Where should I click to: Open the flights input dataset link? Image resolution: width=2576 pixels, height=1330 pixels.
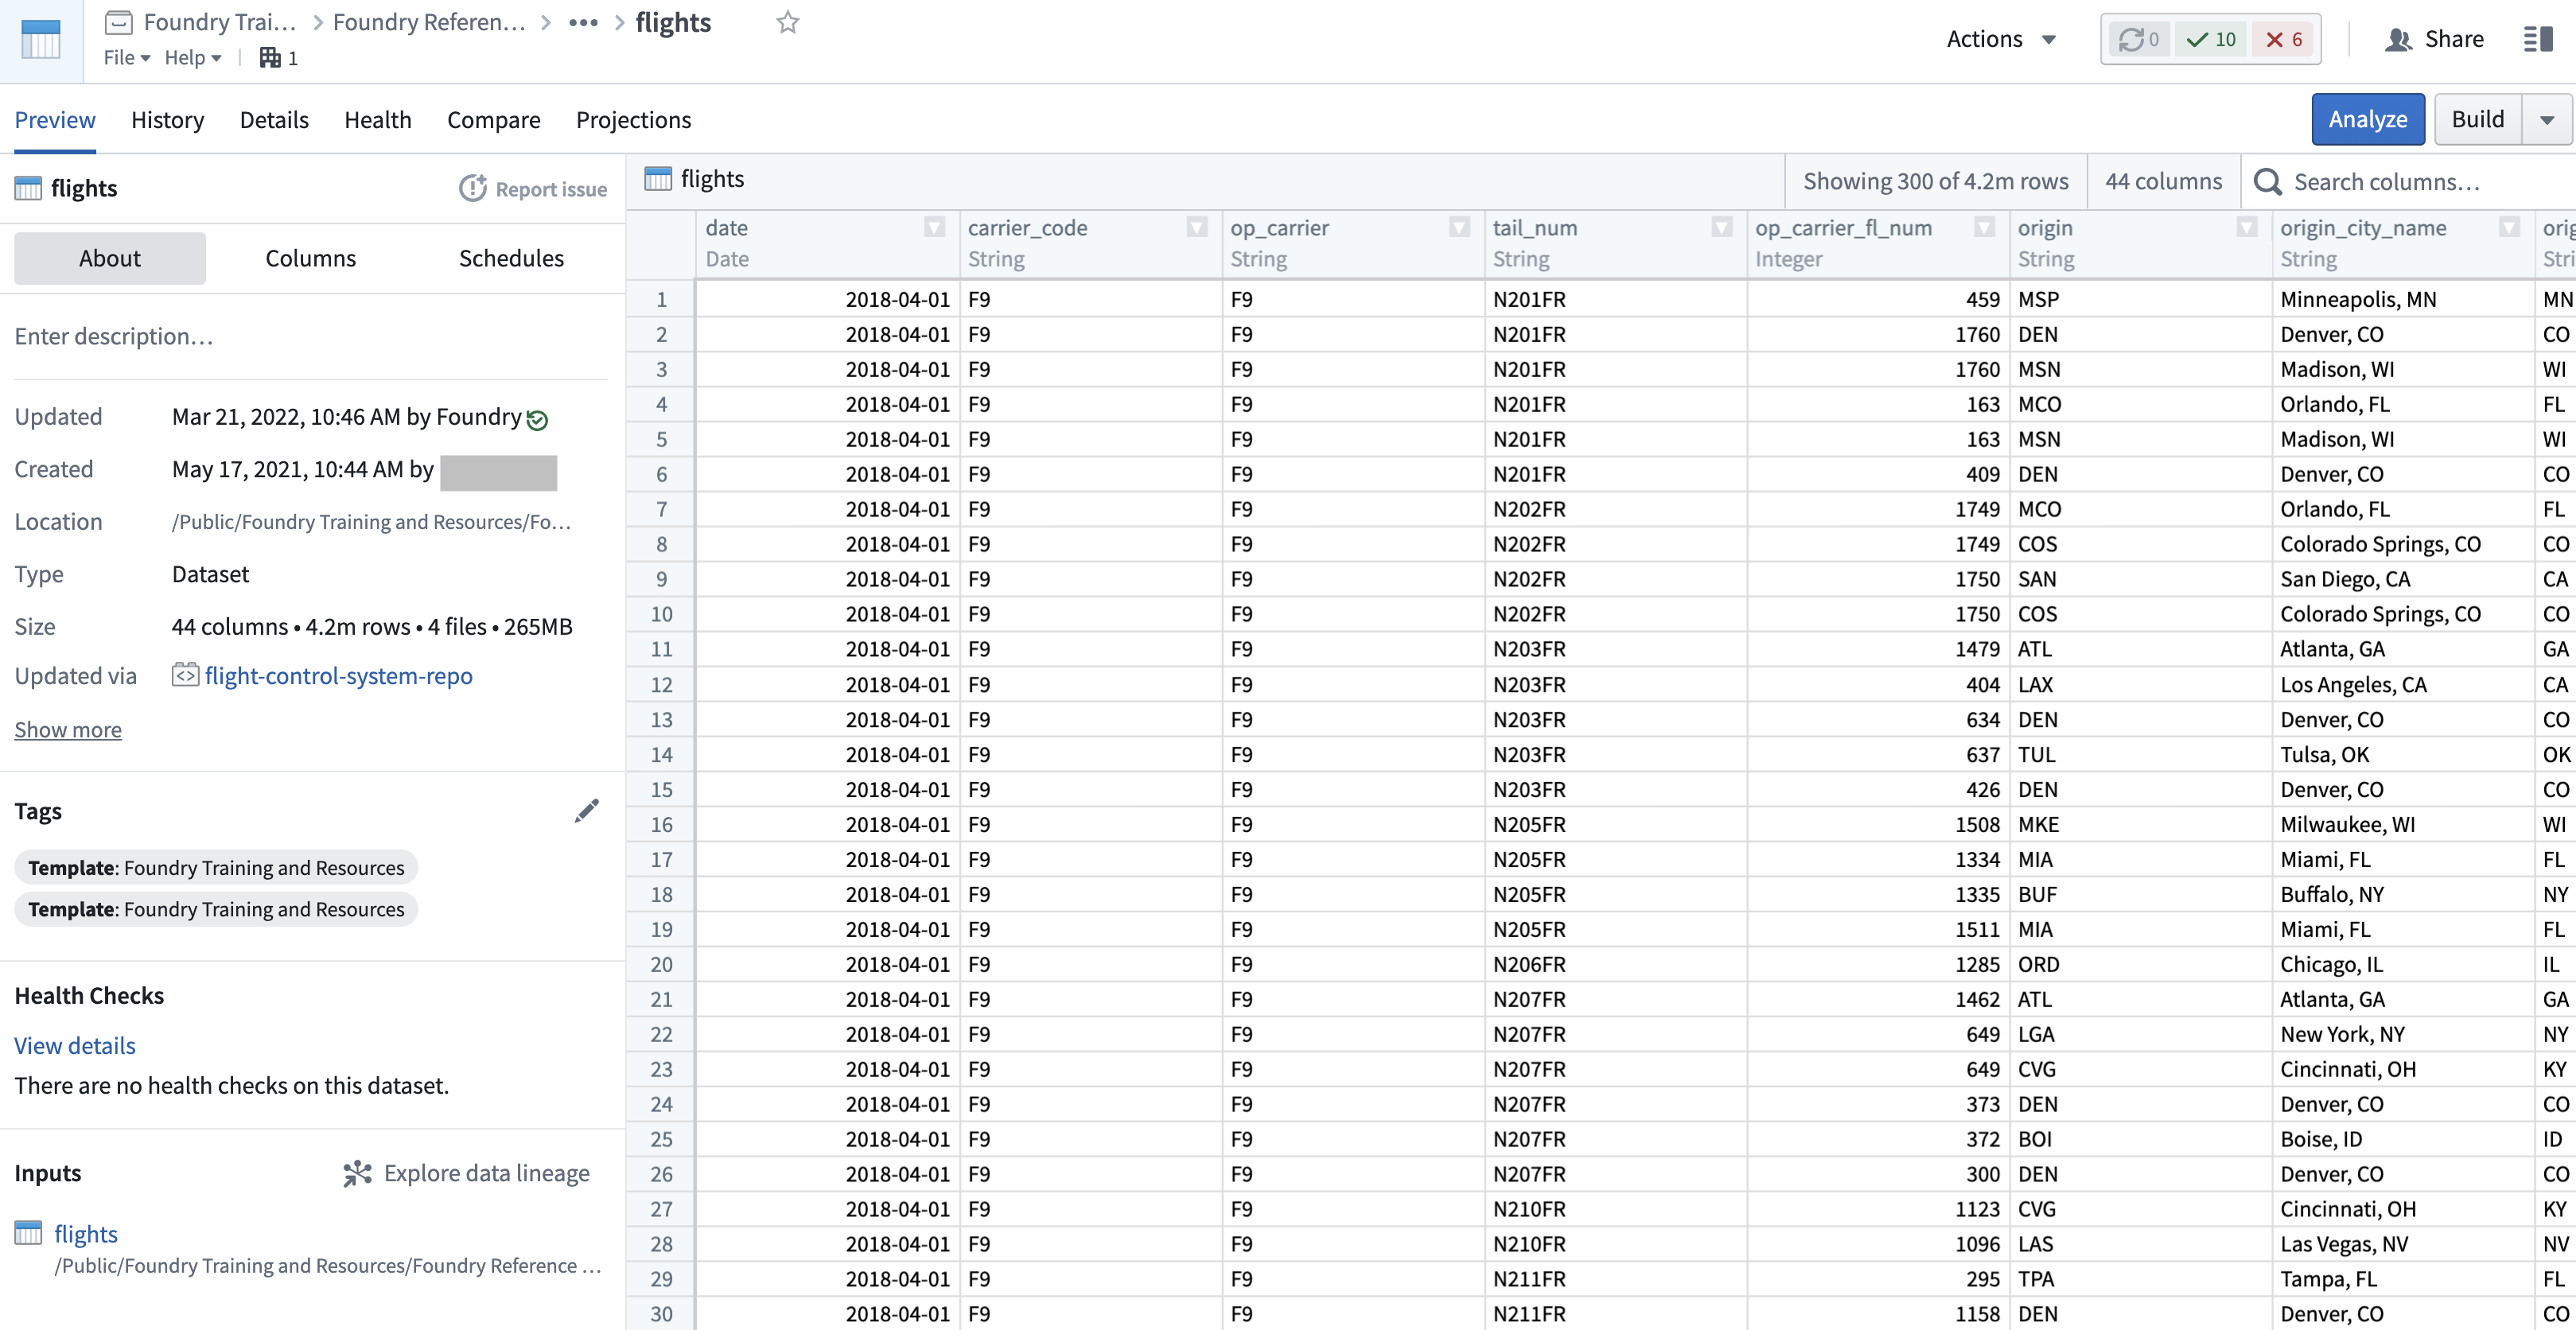[x=86, y=1234]
